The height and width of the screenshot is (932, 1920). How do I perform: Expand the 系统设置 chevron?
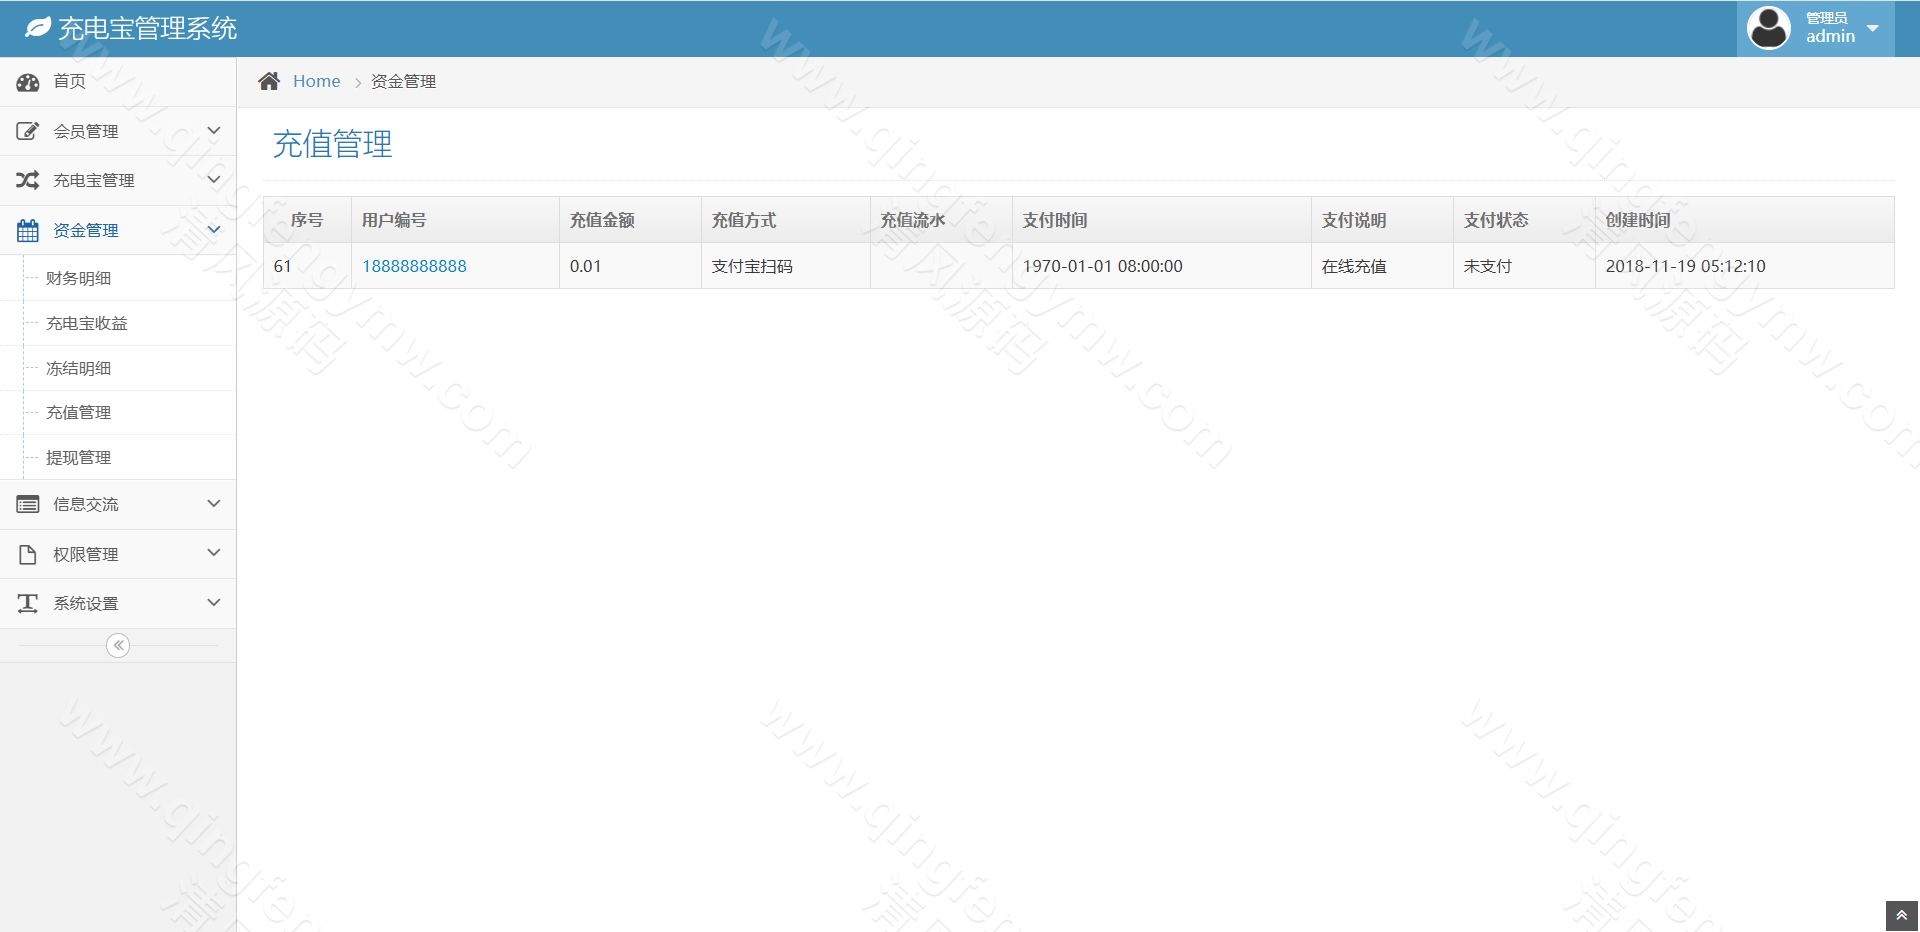213,603
